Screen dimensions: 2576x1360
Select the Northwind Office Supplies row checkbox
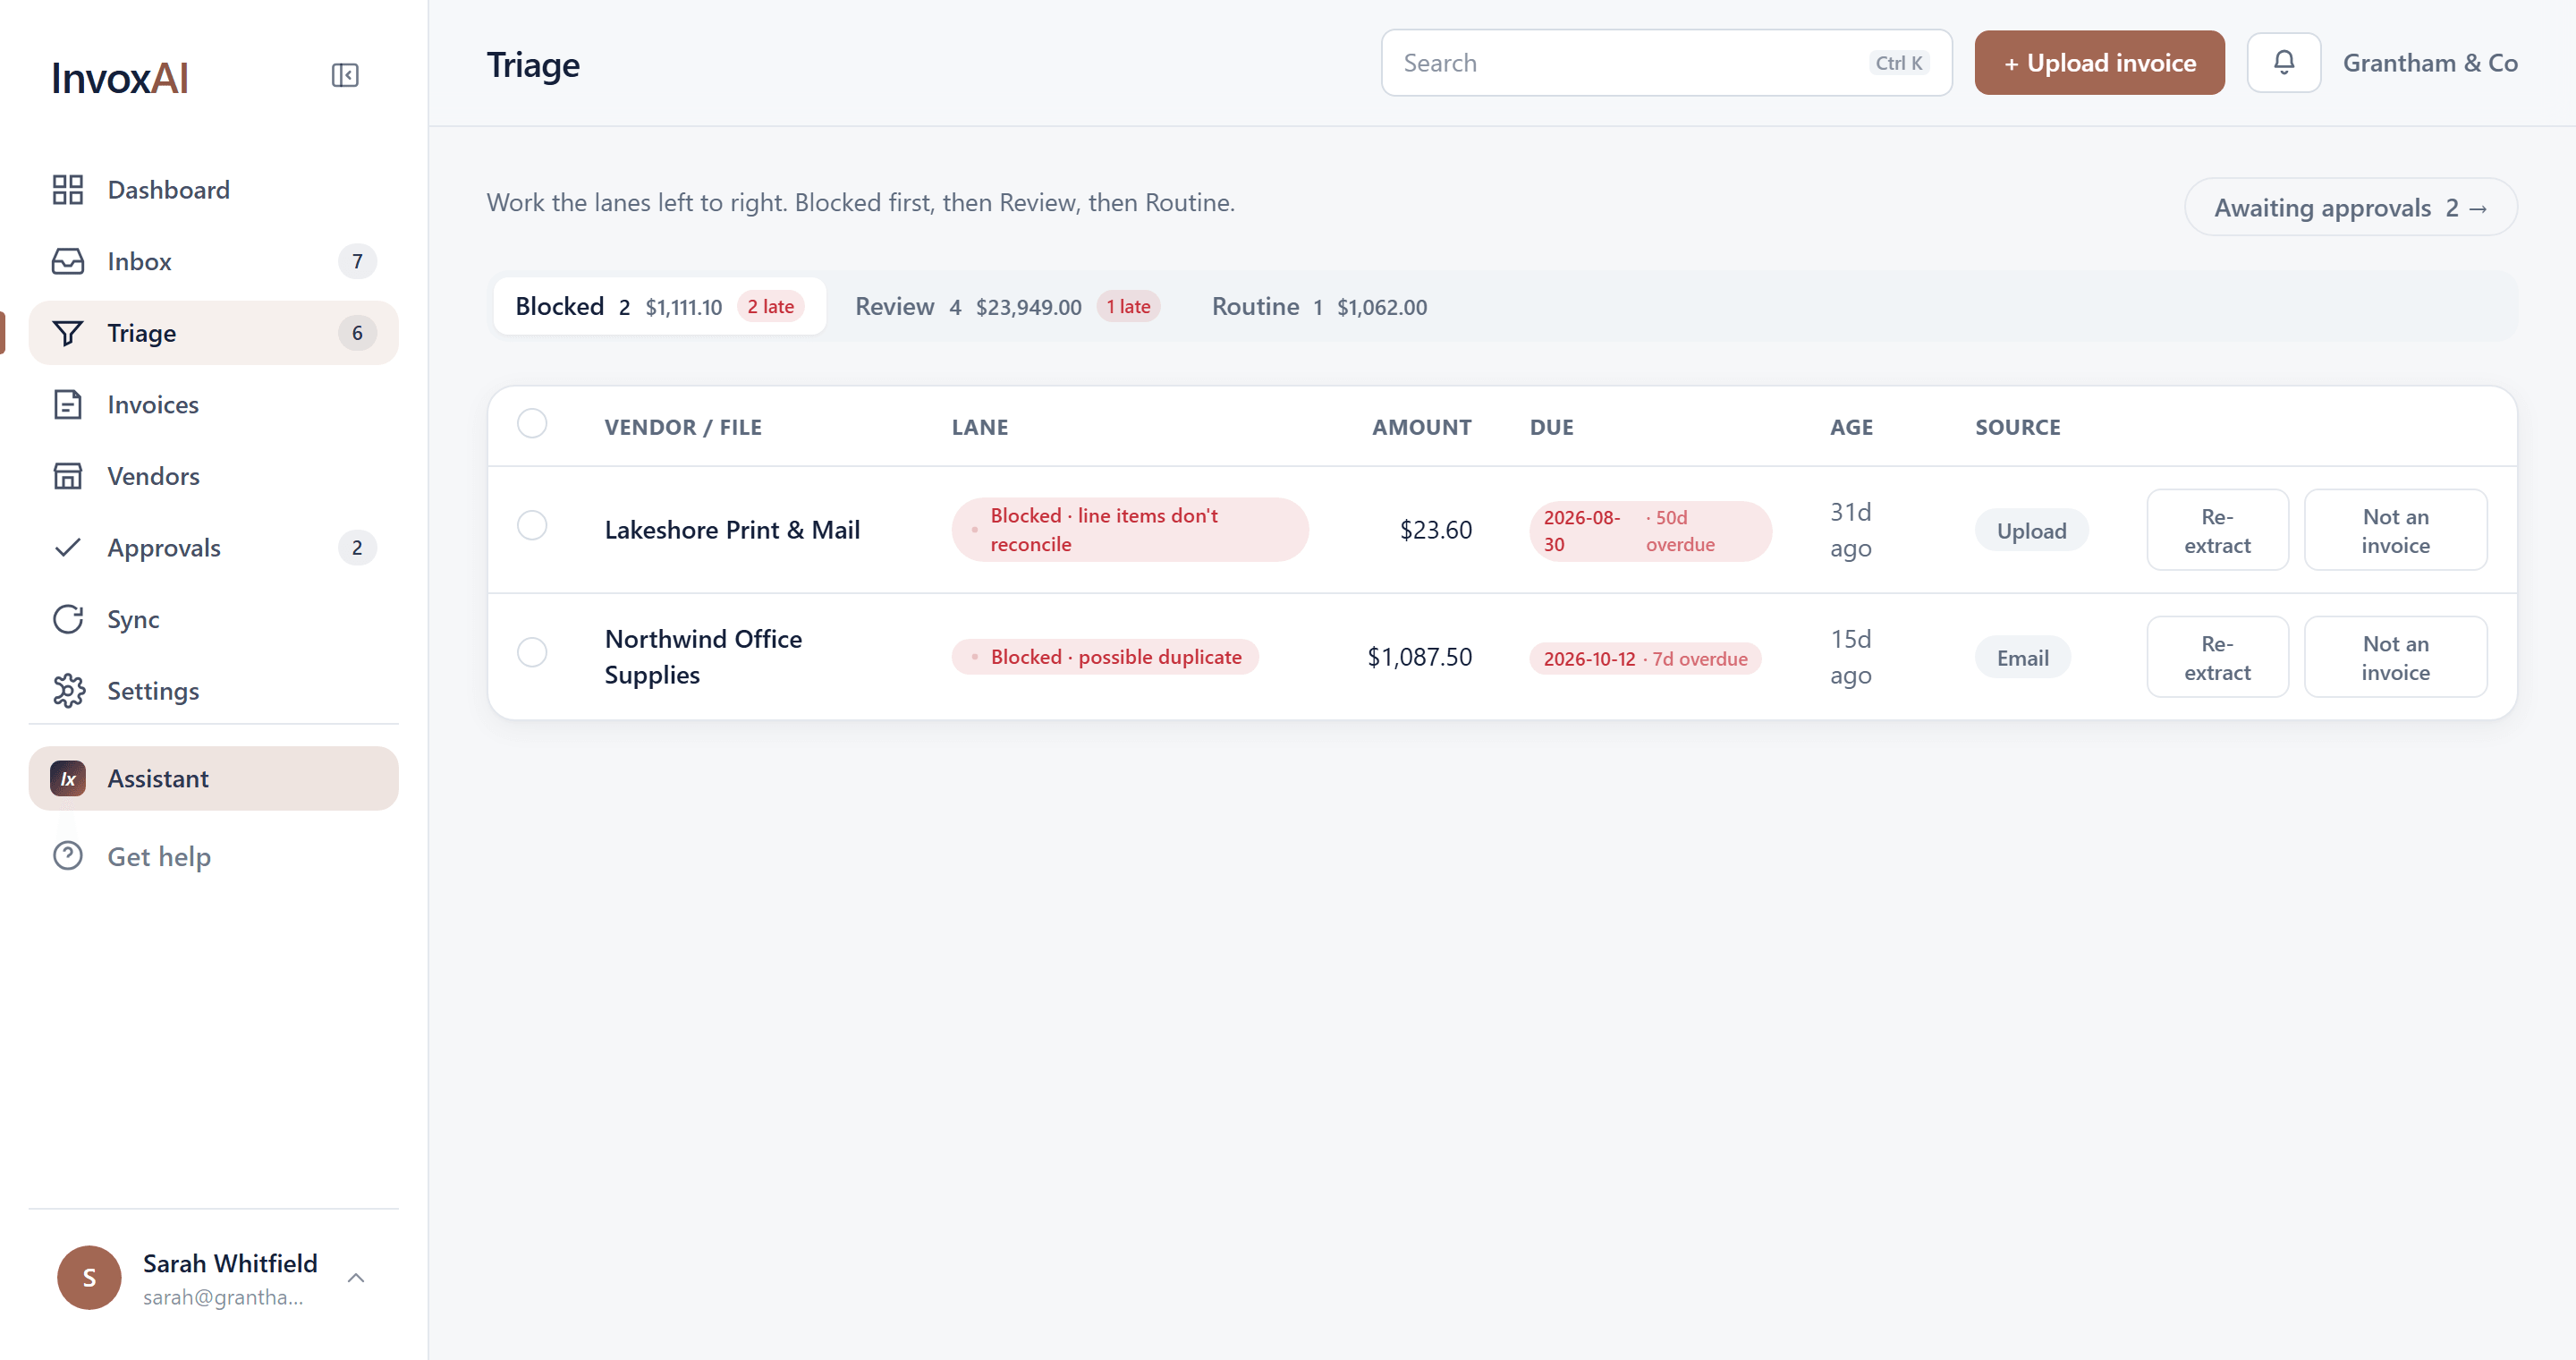tap(532, 653)
